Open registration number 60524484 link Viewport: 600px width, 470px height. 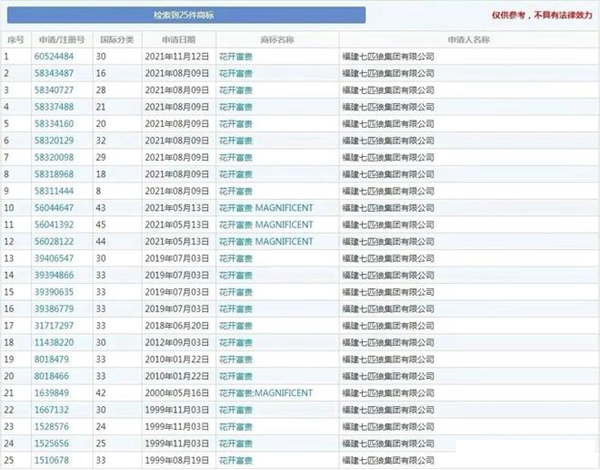[54, 57]
